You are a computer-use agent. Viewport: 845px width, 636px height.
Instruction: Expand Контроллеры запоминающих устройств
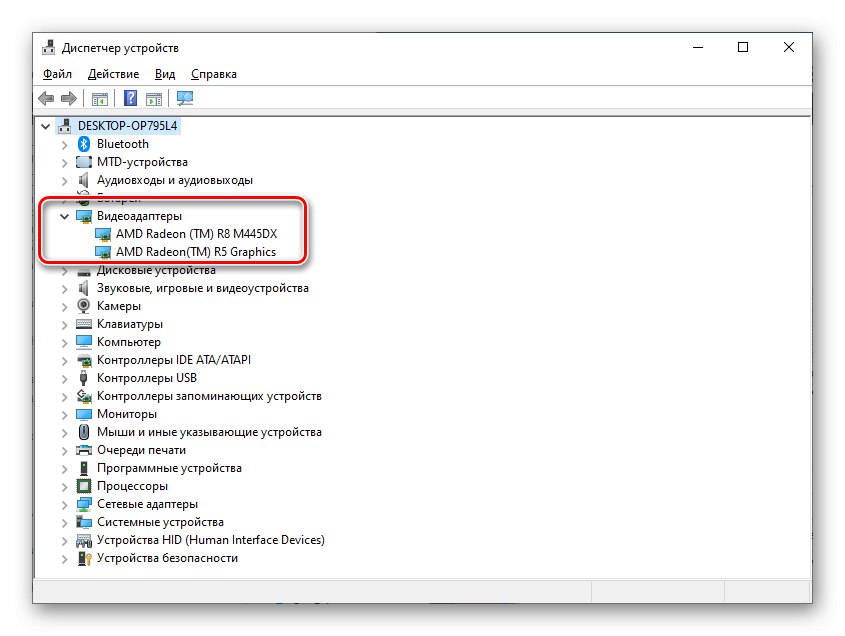click(65, 397)
